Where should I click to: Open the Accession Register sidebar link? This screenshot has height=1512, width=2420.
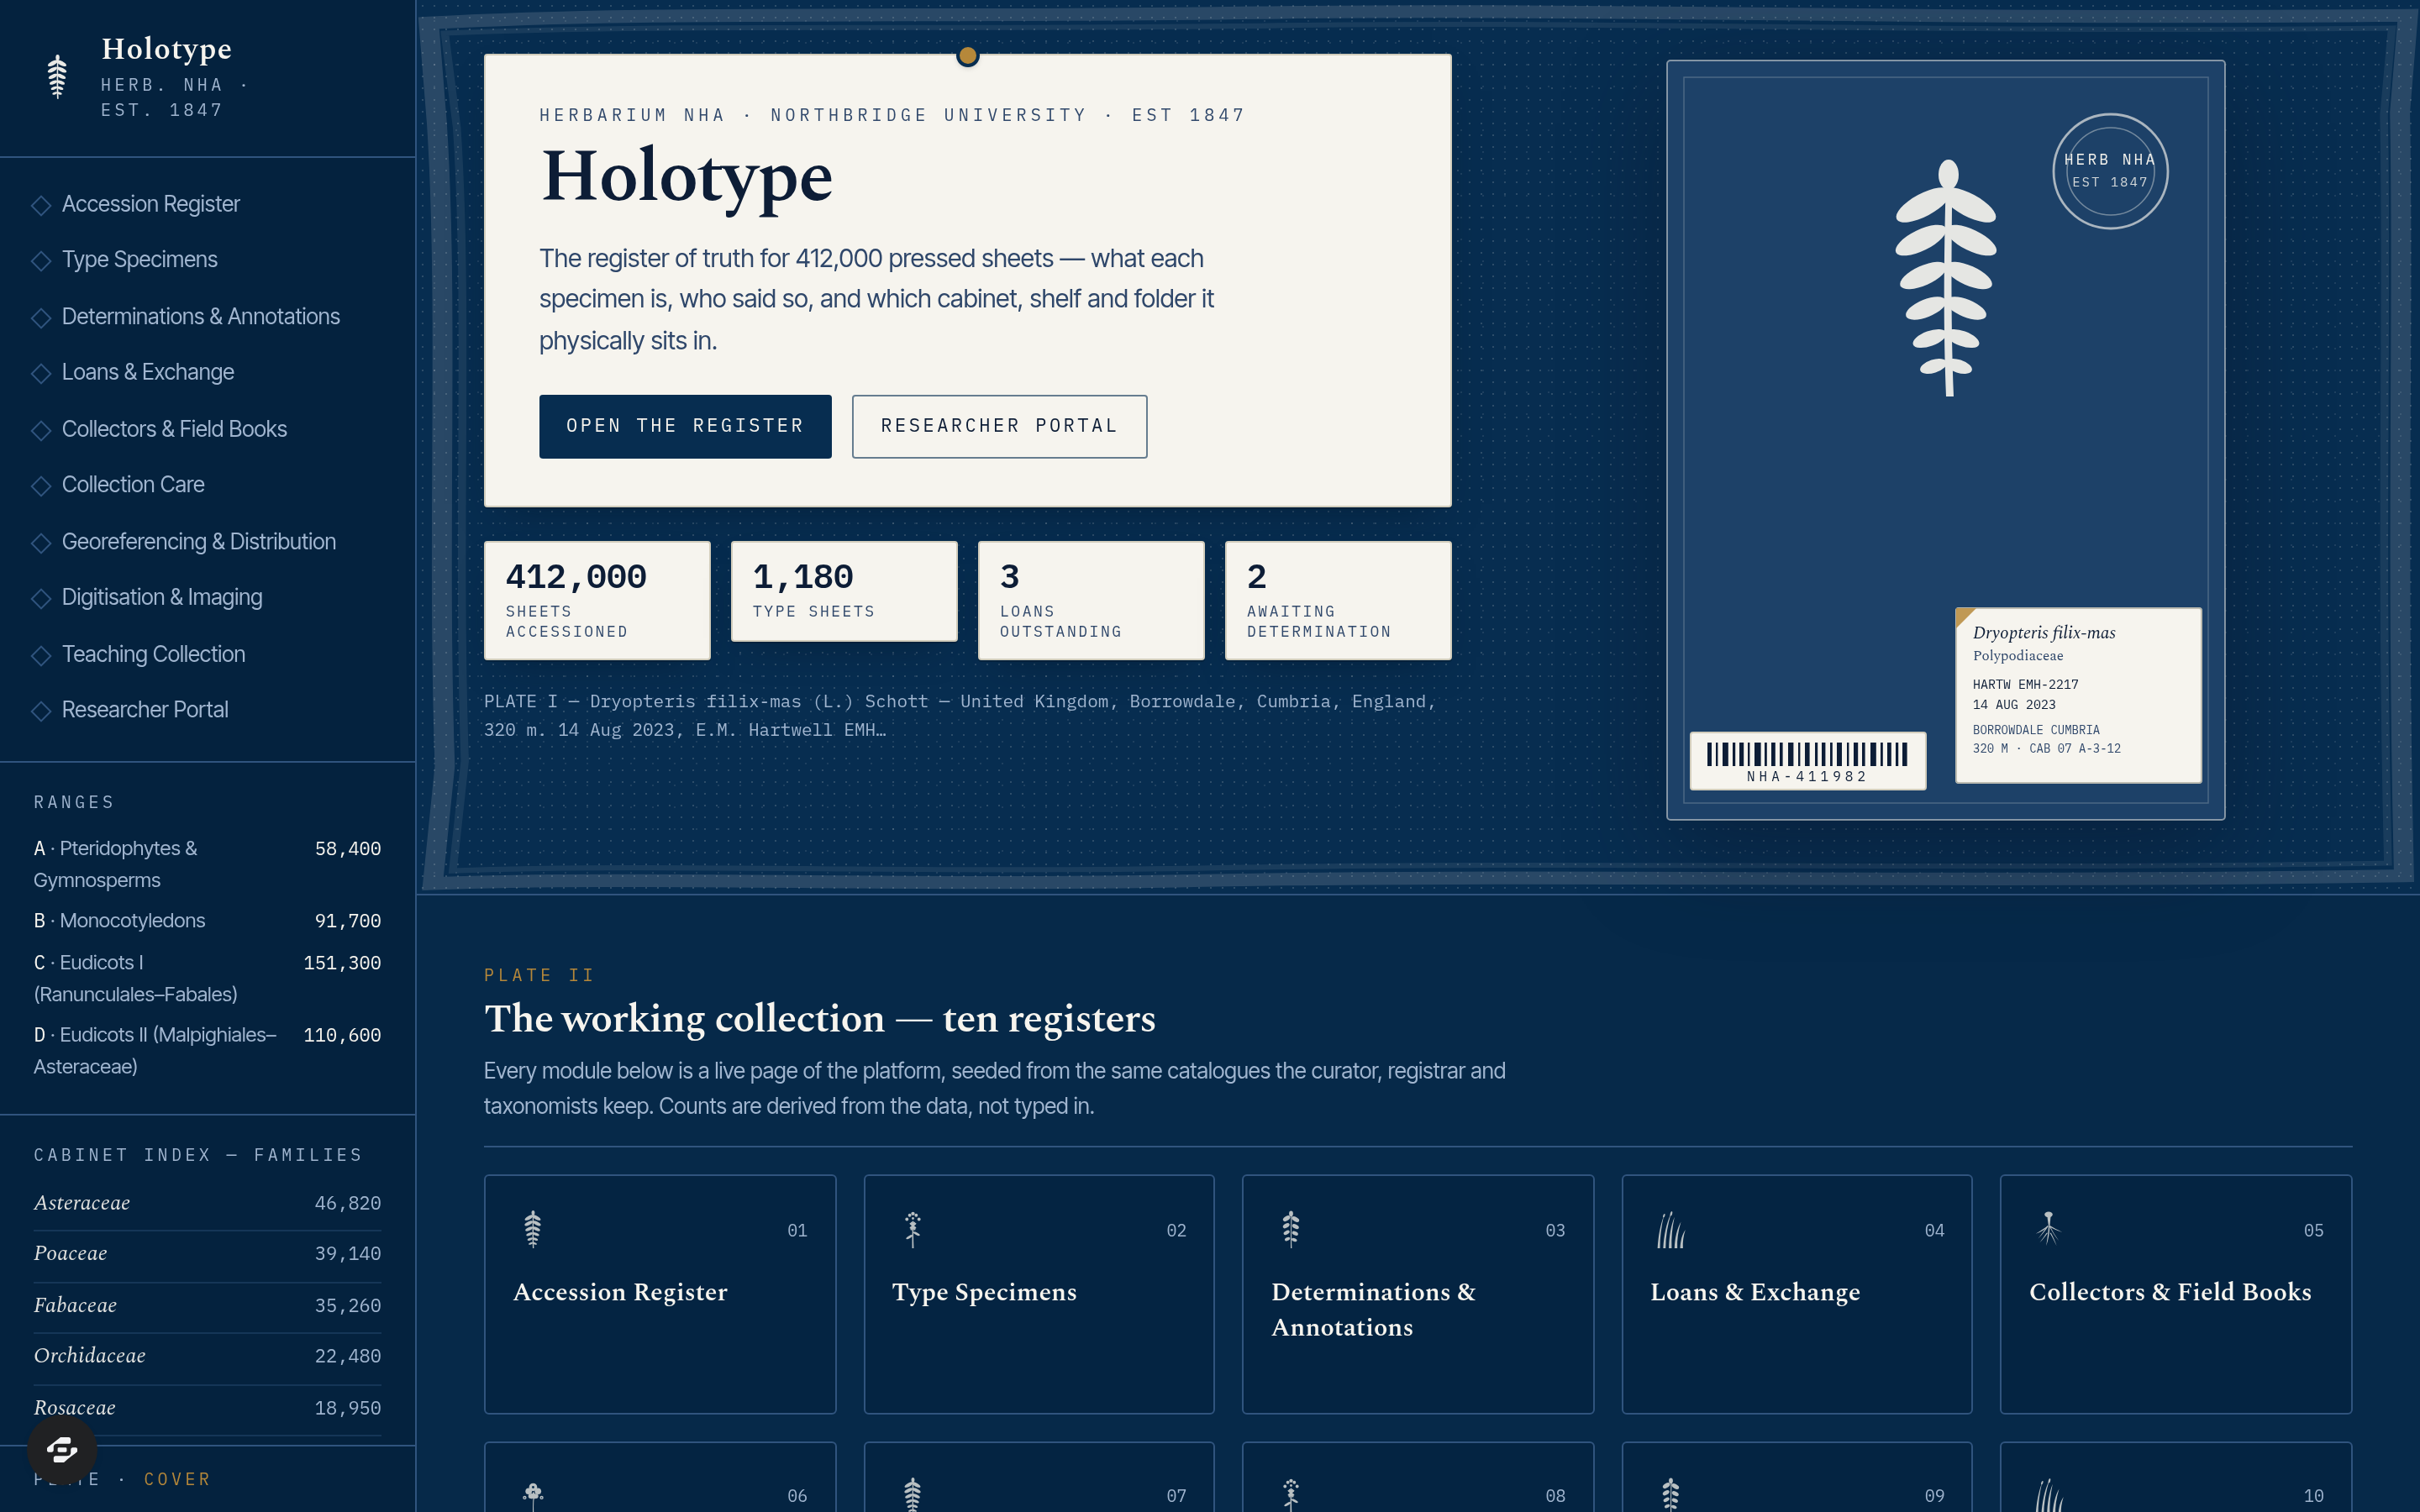point(150,204)
